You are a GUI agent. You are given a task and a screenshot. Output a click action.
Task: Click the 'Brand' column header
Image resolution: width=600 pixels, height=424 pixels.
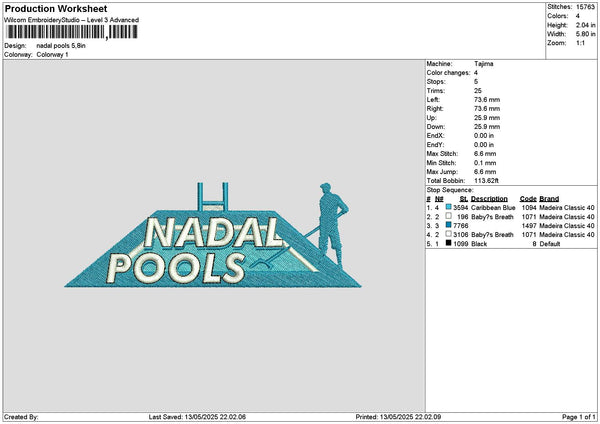click(549, 199)
